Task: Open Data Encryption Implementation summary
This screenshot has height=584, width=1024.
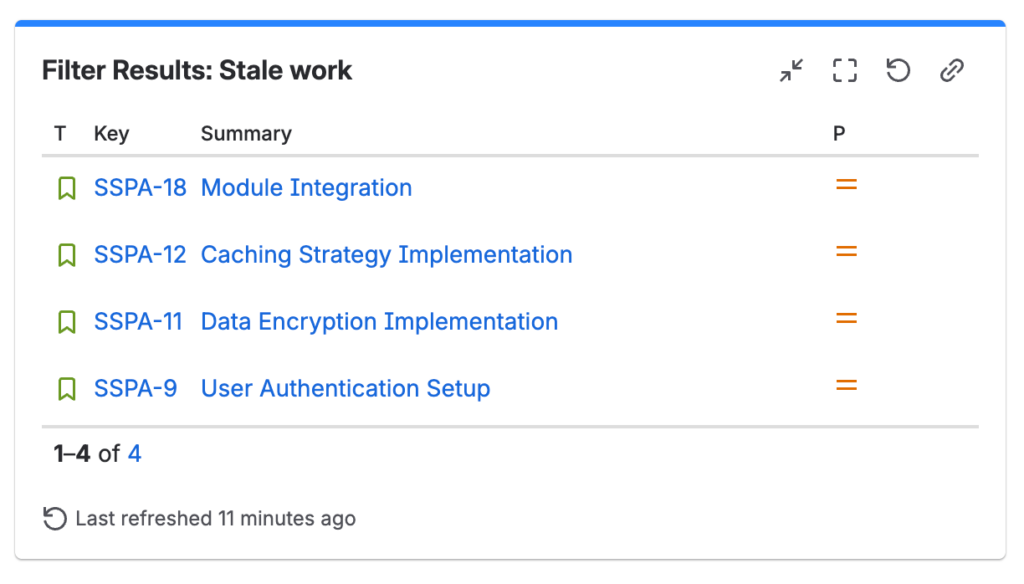Action: [379, 322]
